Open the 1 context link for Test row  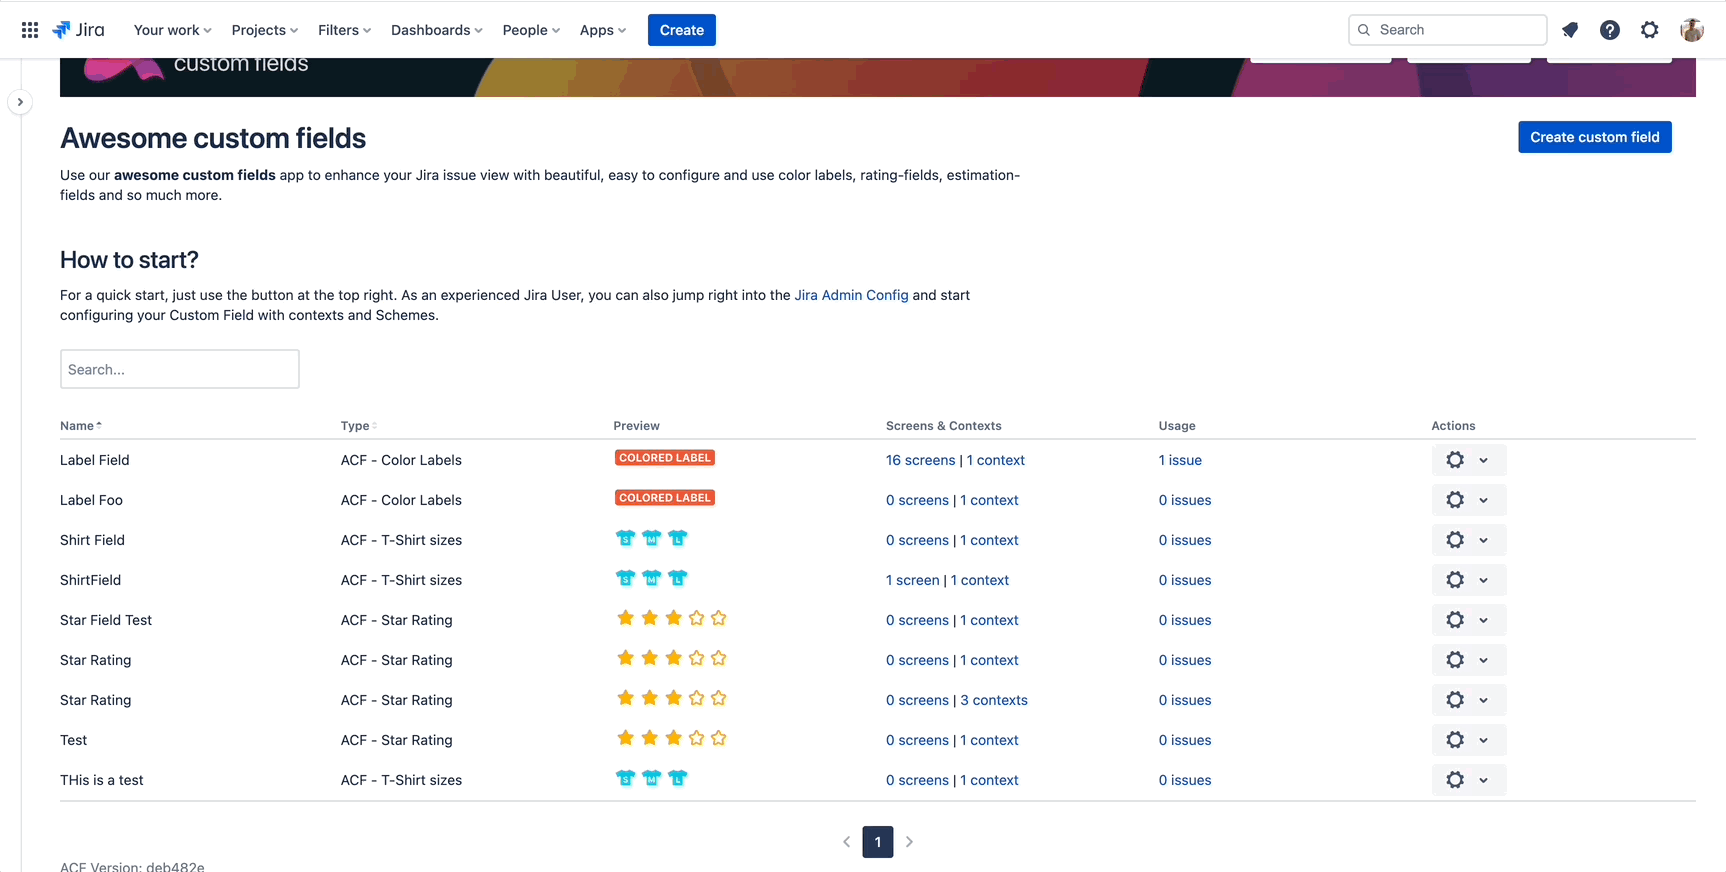point(989,740)
